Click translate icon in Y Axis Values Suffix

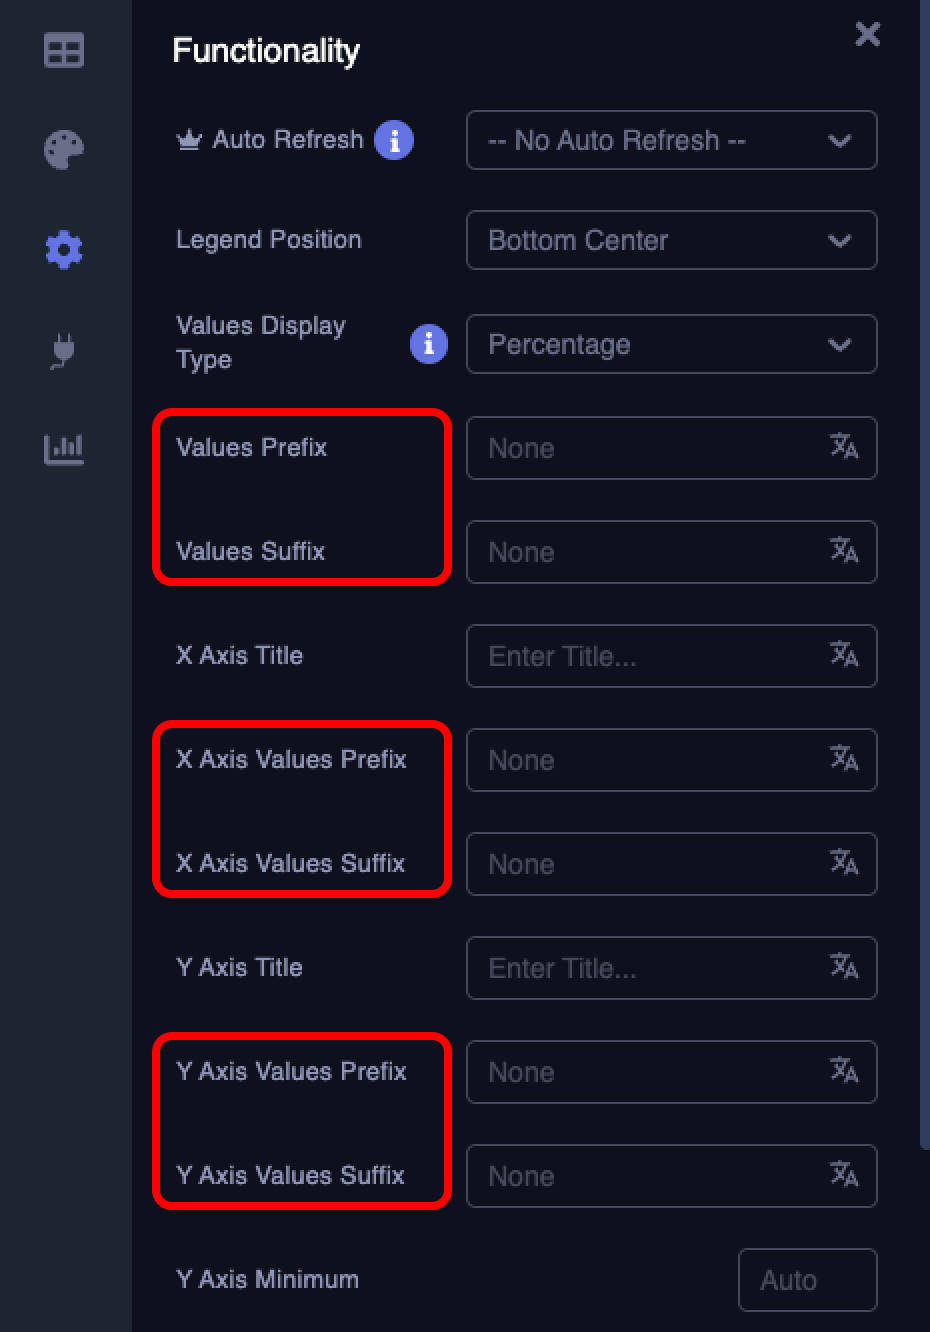[x=844, y=1174]
